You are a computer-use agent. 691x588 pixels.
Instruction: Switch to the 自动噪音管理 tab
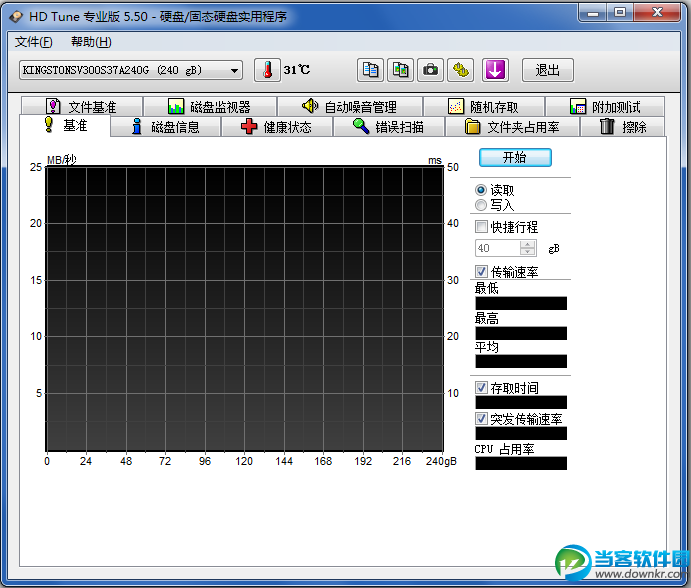click(x=350, y=107)
